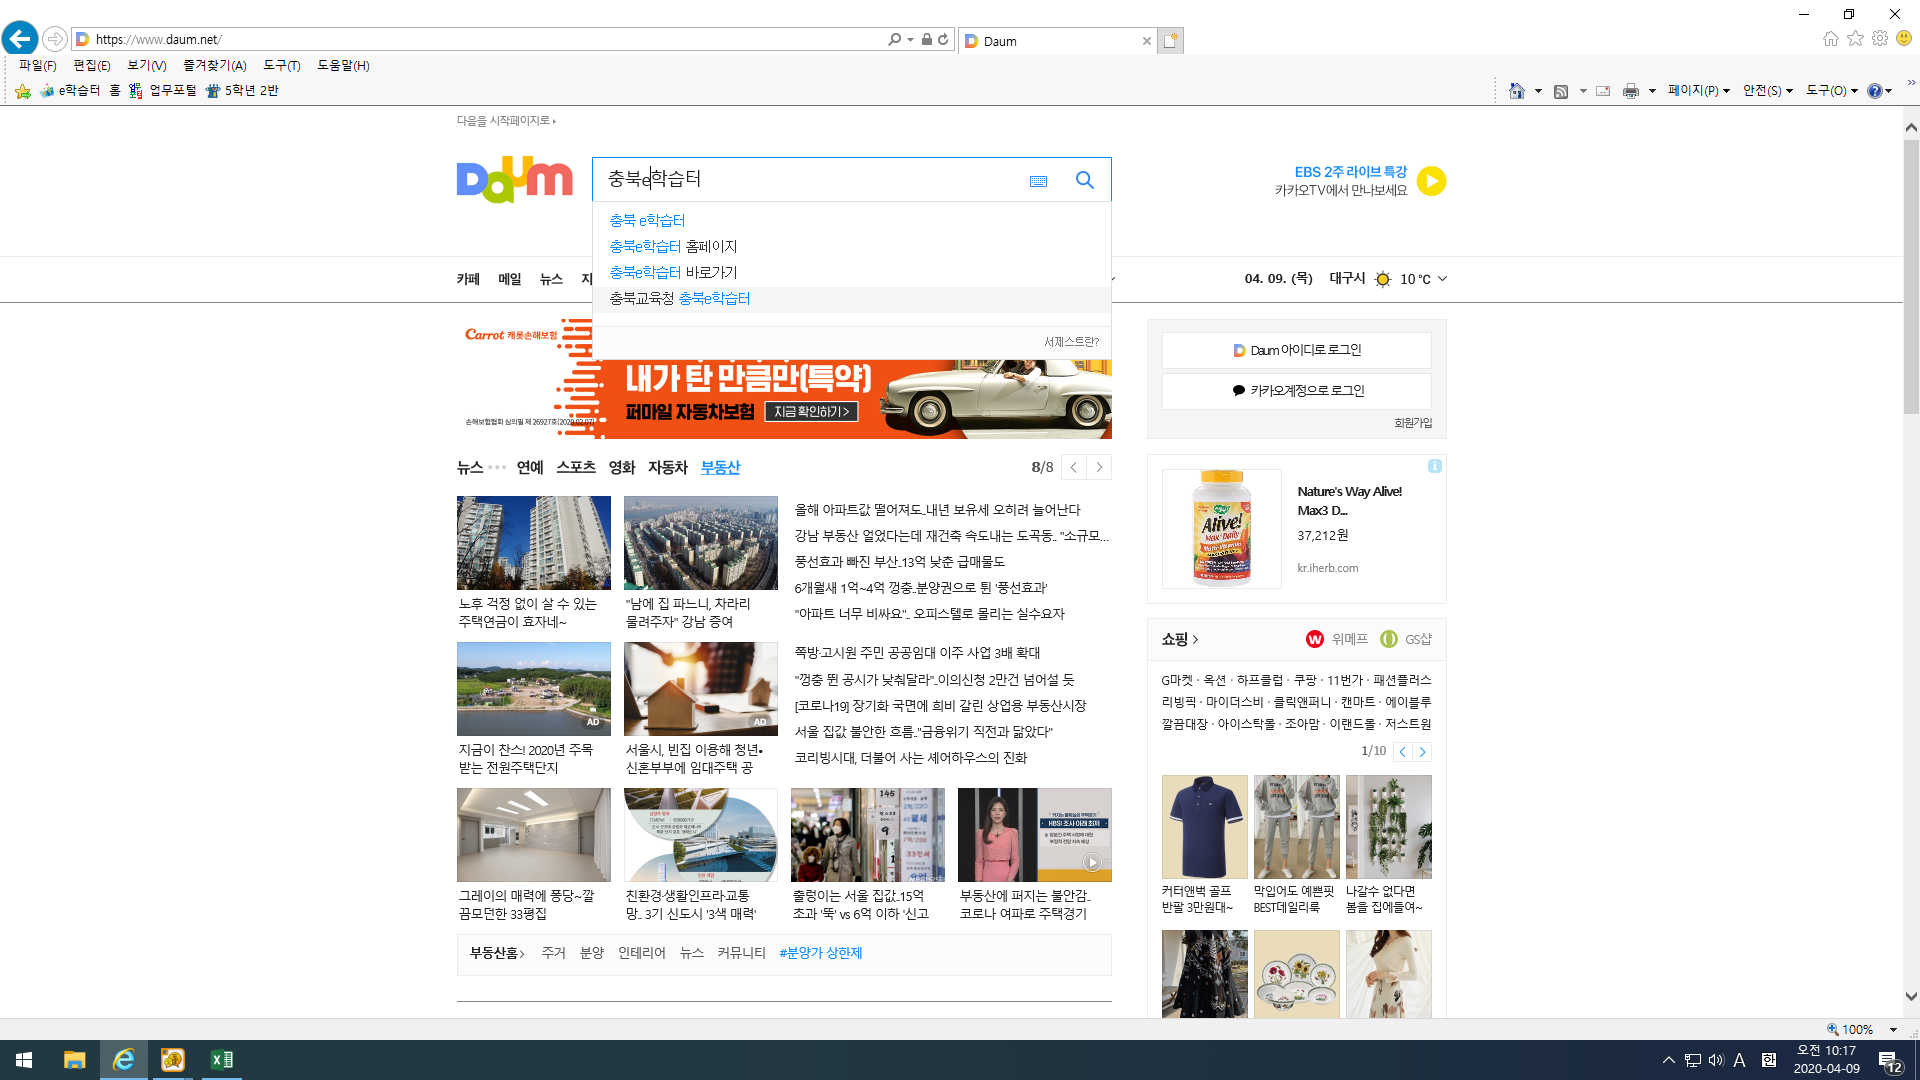
Task: Click the refresh page icon in address bar
Action: [x=943, y=39]
